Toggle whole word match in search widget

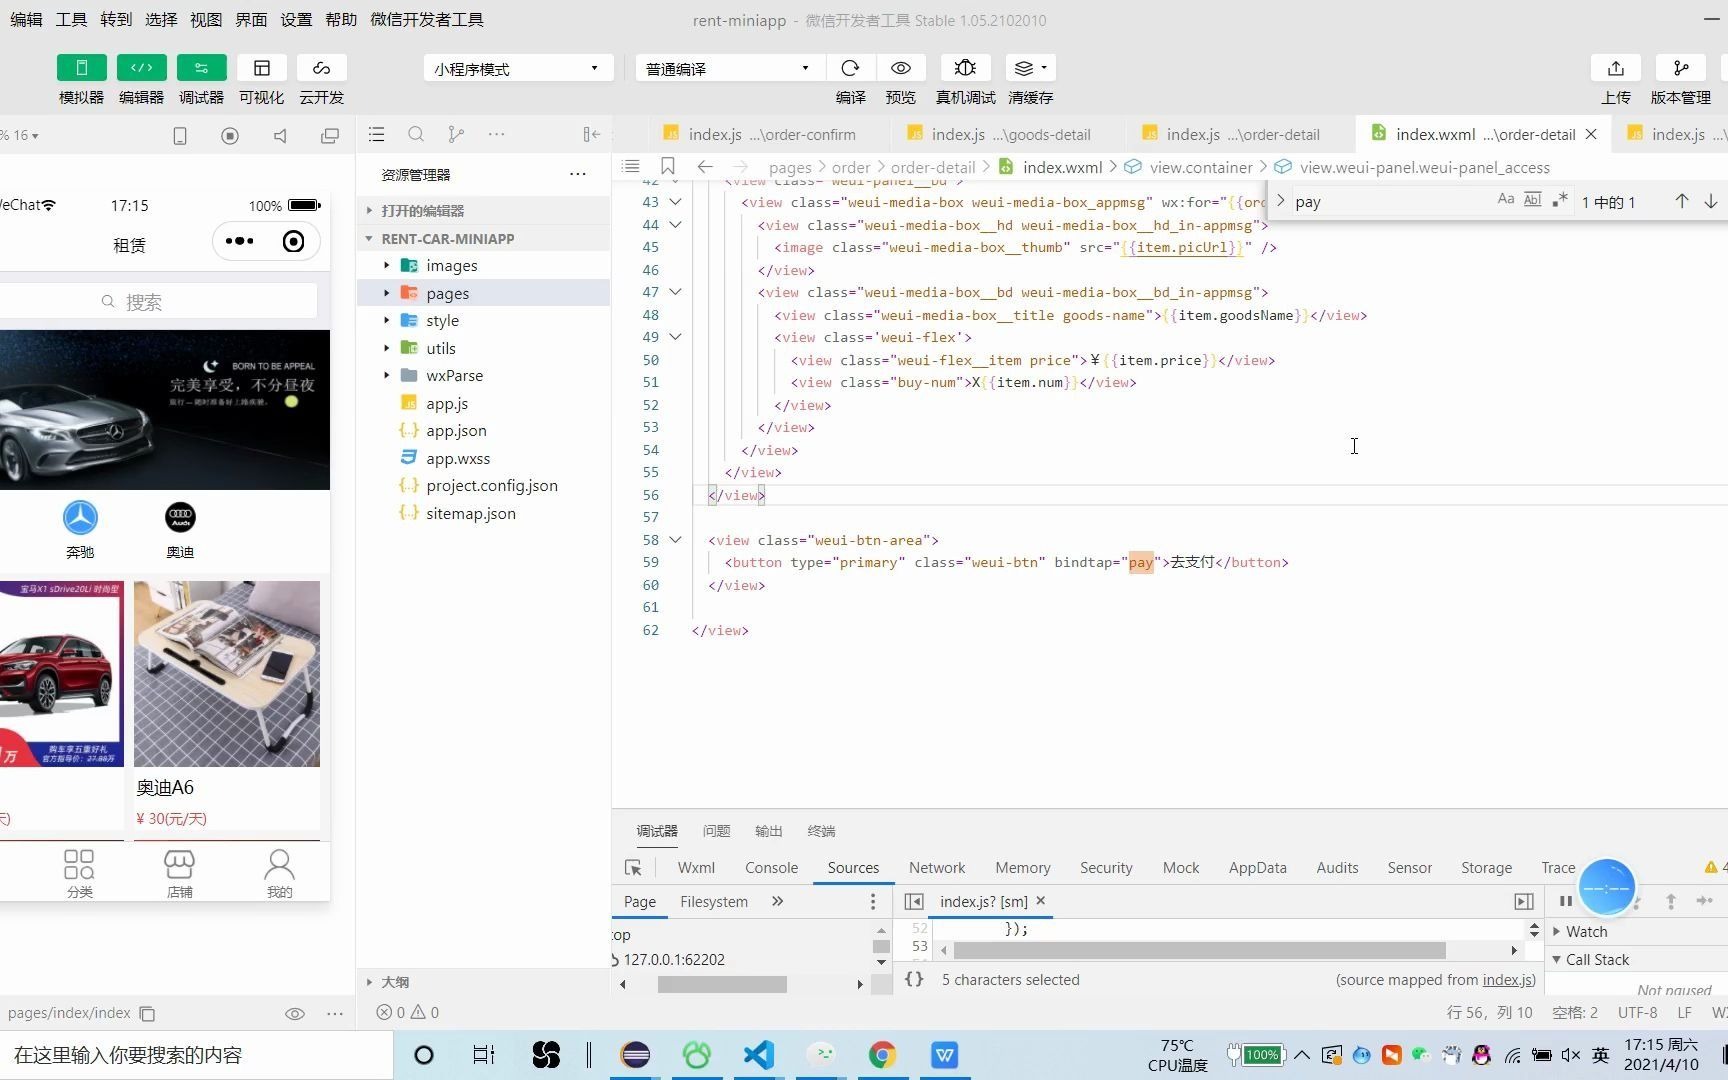[x=1531, y=199]
